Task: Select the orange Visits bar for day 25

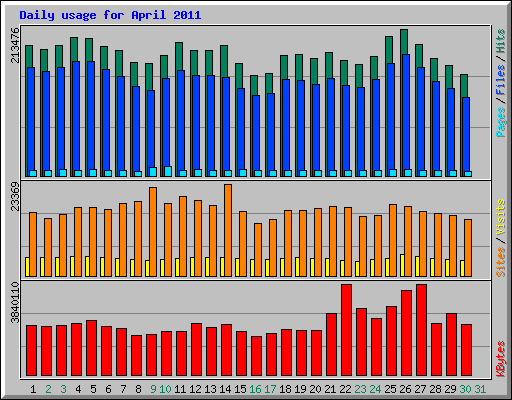Action: pos(393,240)
